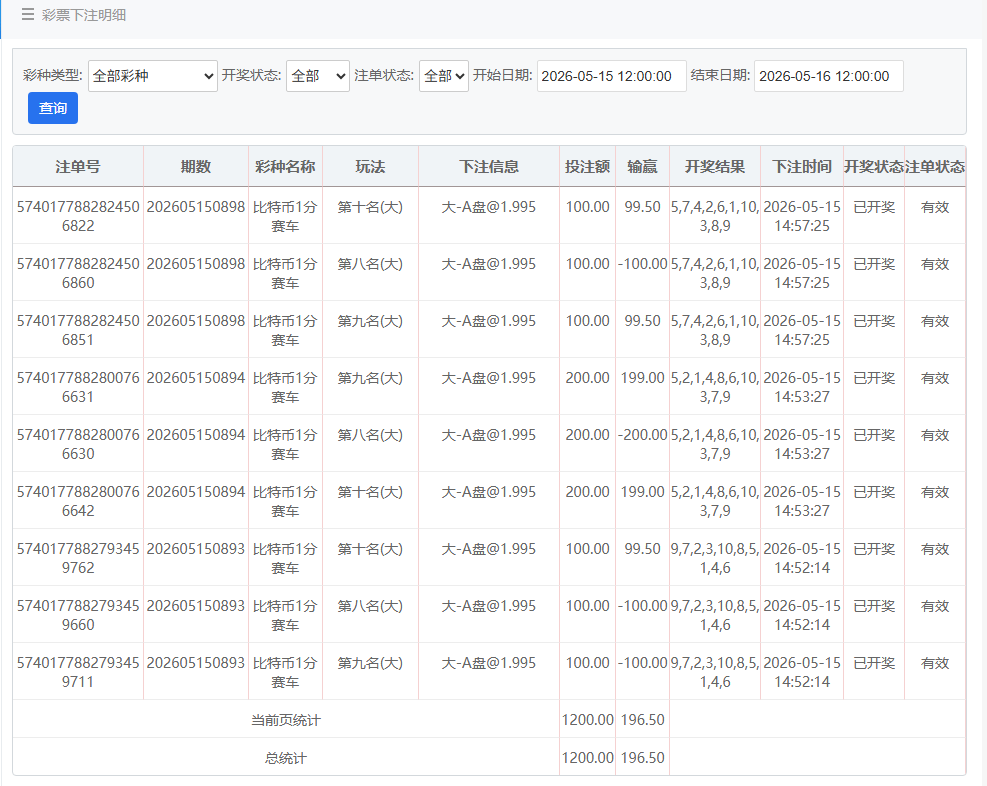987x786 pixels.
Task: Click the 总统计 label
Action: tap(286, 758)
